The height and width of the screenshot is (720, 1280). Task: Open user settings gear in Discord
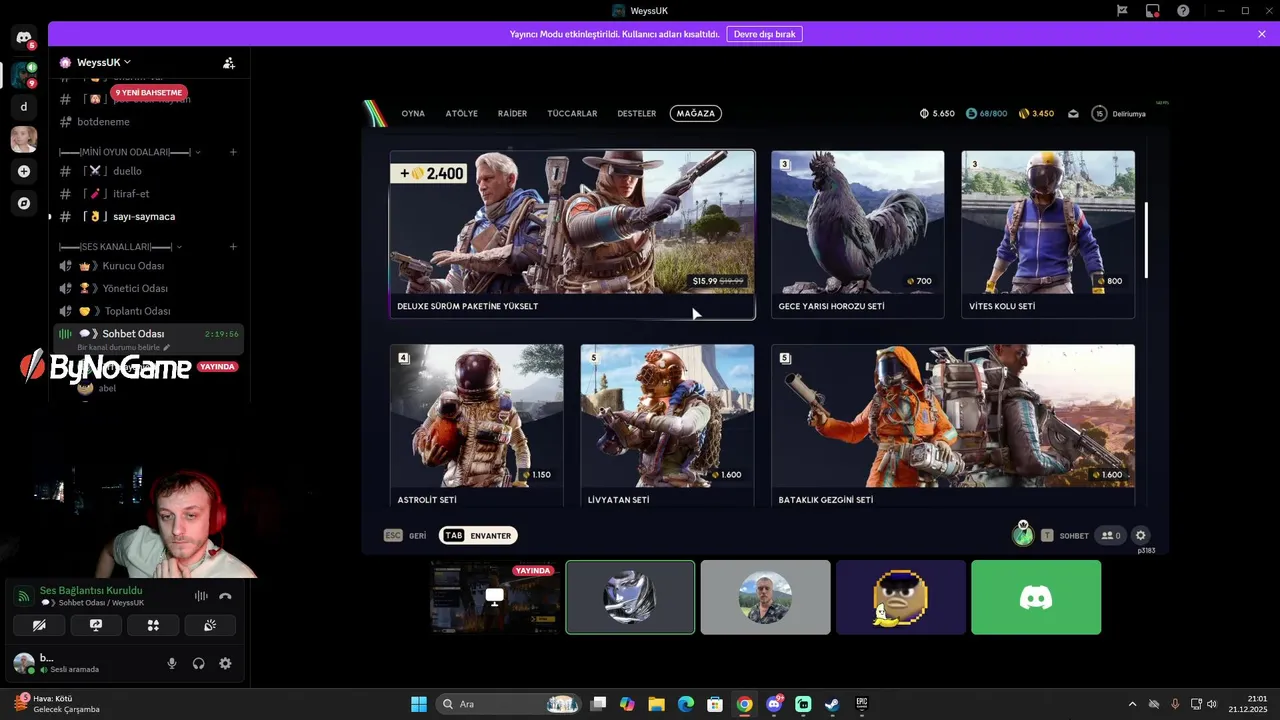(225, 663)
